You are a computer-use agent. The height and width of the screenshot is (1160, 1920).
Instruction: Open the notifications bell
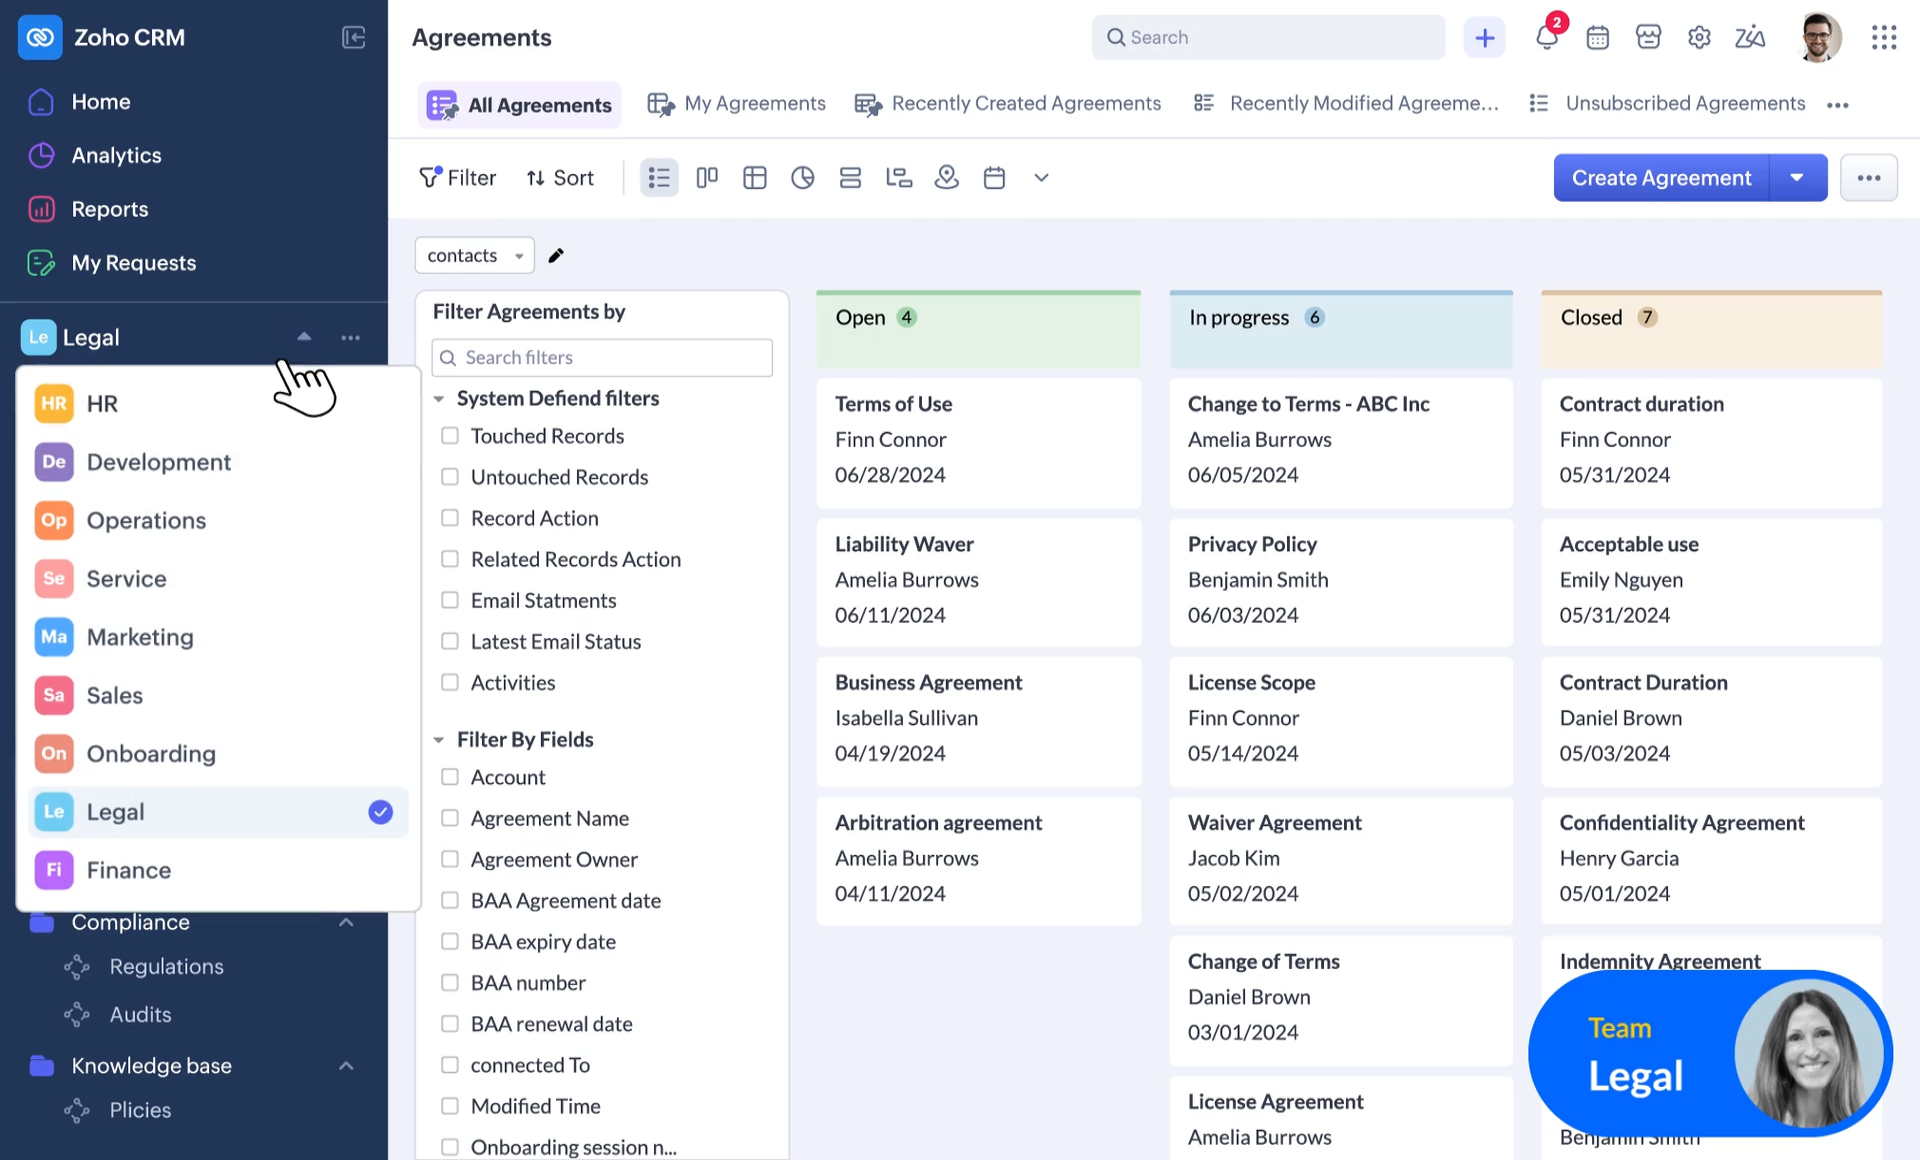[x=1547, y=37]
